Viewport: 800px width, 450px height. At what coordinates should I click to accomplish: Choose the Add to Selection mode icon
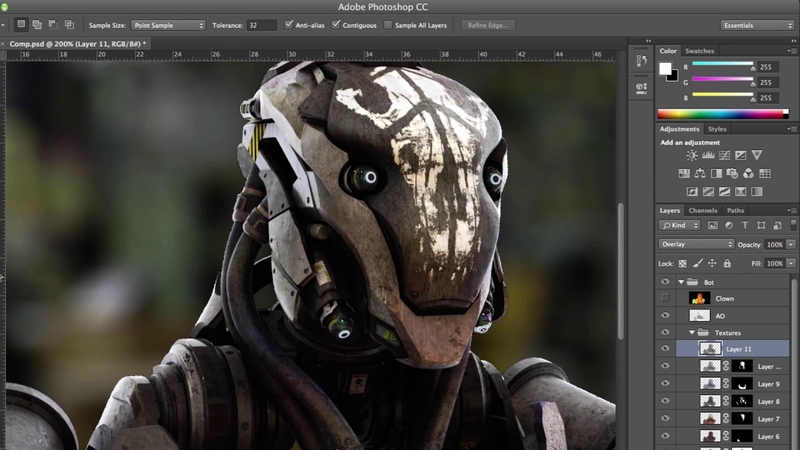[x=37, y=24]
